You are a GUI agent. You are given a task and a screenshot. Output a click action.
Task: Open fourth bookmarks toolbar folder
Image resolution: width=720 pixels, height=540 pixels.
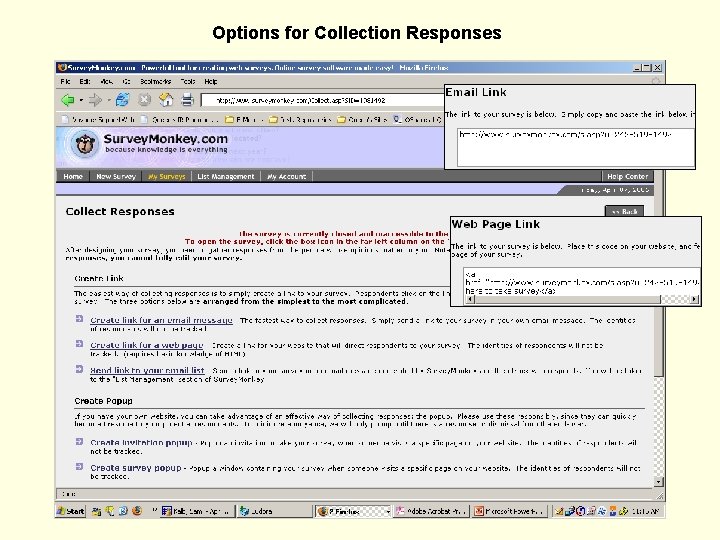(301, 119)
